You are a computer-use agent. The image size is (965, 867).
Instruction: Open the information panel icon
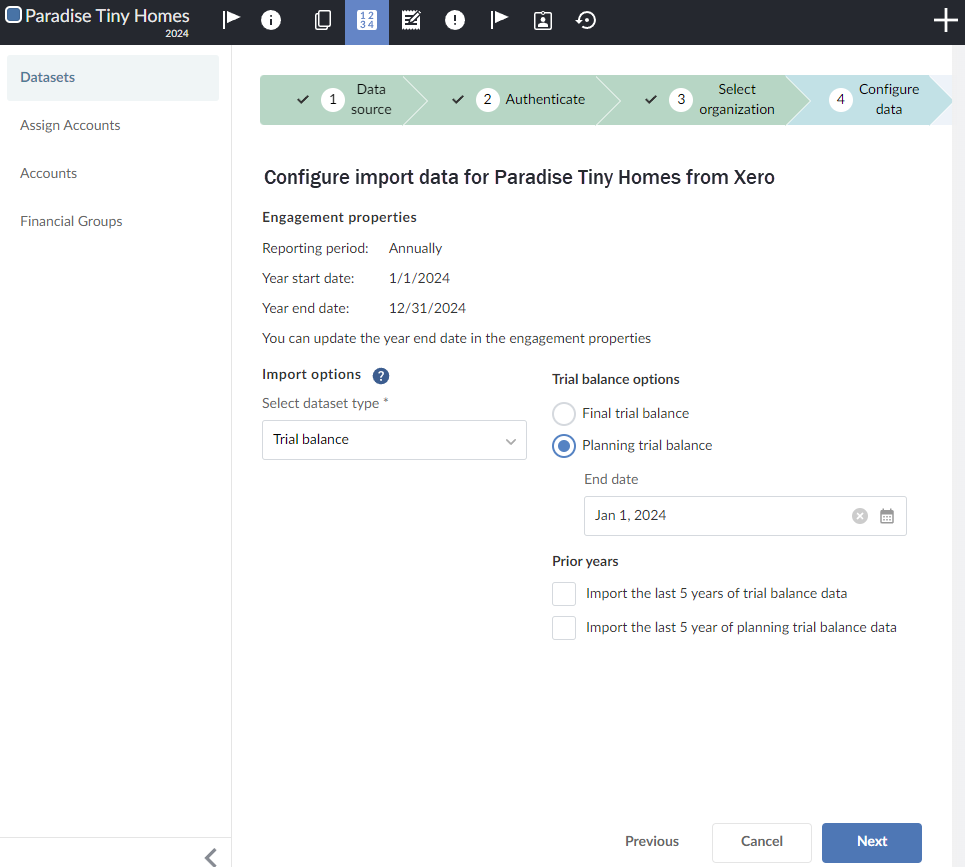pyautogui.click(x=271, y=19)
